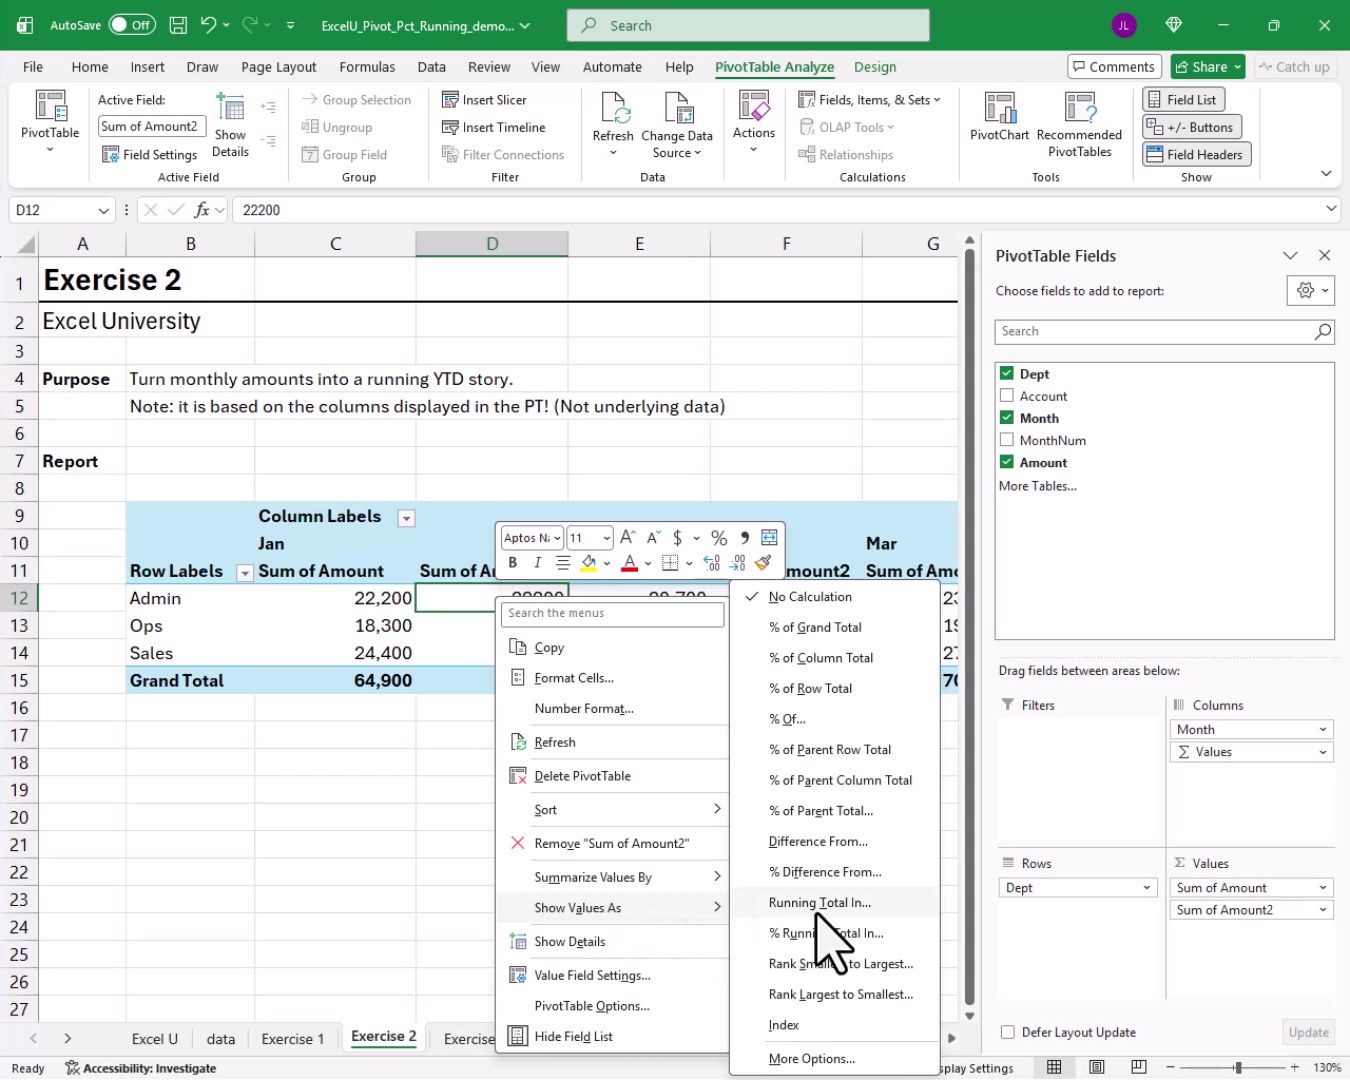
Task: Click the accounting dollar format icon
Action: click(x=677, y=538)
